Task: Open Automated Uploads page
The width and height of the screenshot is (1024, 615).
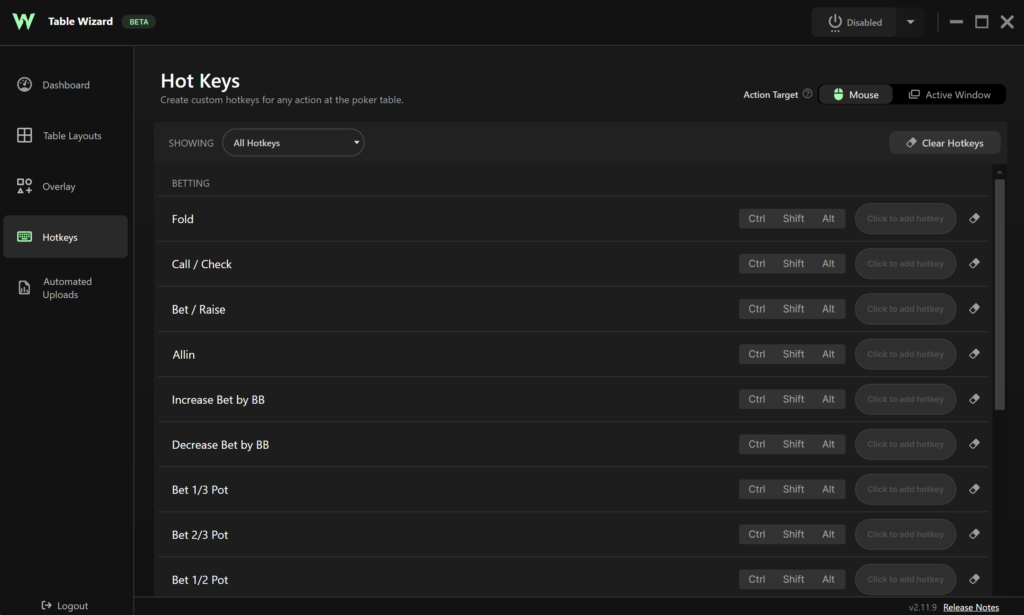Action: tap(65, 288)
